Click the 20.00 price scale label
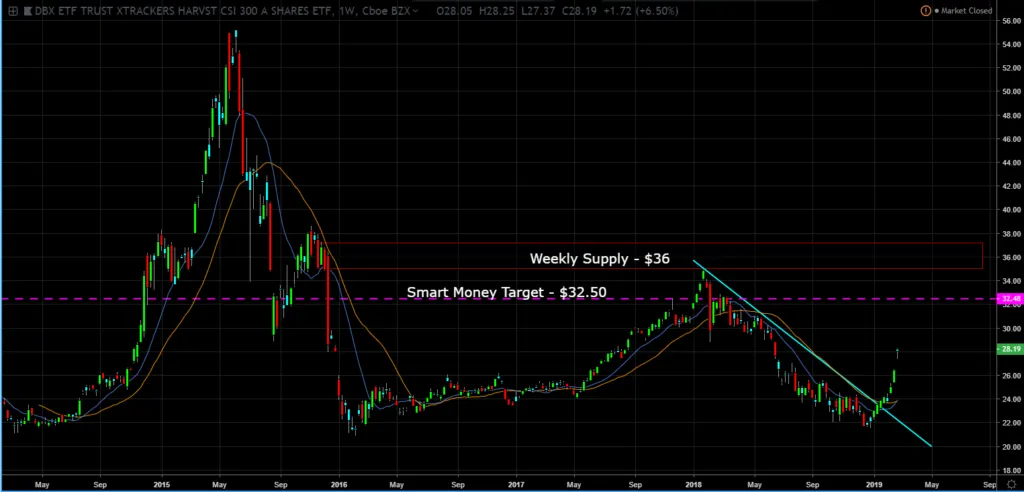 pyautogui.click(x=1011, y=447)
